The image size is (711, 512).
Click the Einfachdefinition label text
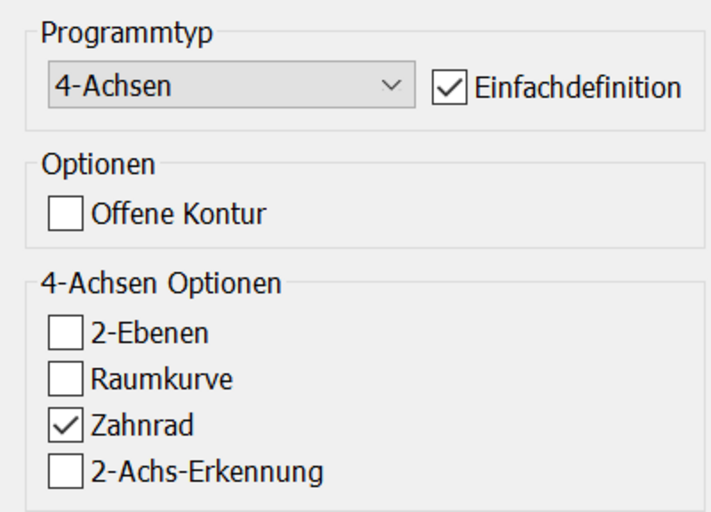578,87
